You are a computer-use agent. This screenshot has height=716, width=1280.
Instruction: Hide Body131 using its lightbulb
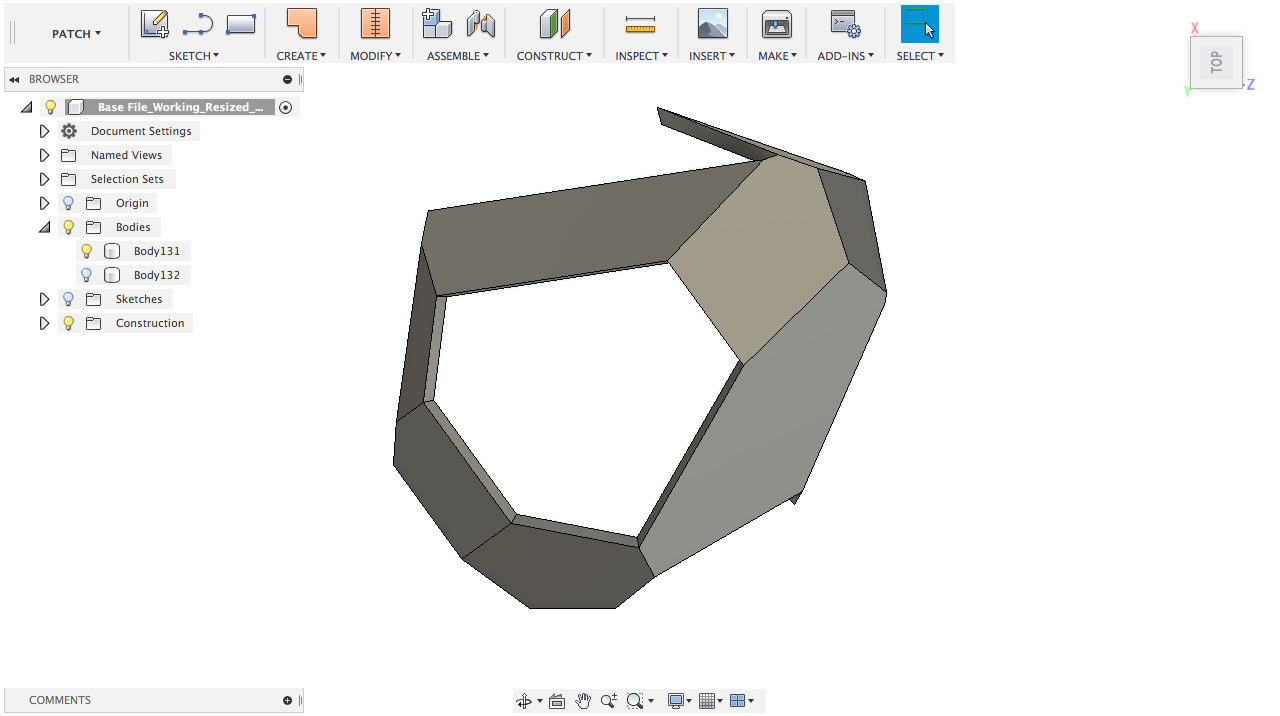point(87,251)
